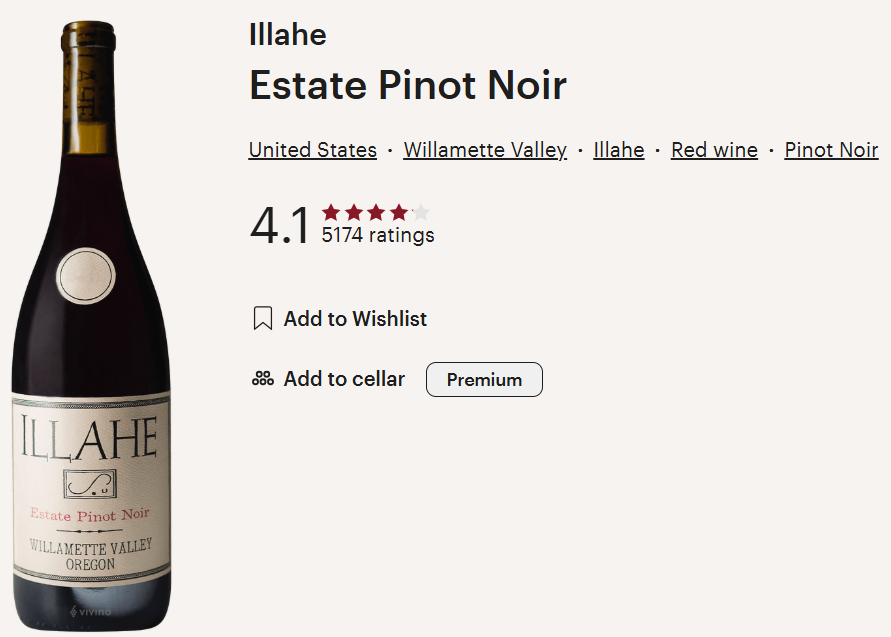
Task: Click the Vivino watermark under the bottle
Action: click(x=91, y=610)
